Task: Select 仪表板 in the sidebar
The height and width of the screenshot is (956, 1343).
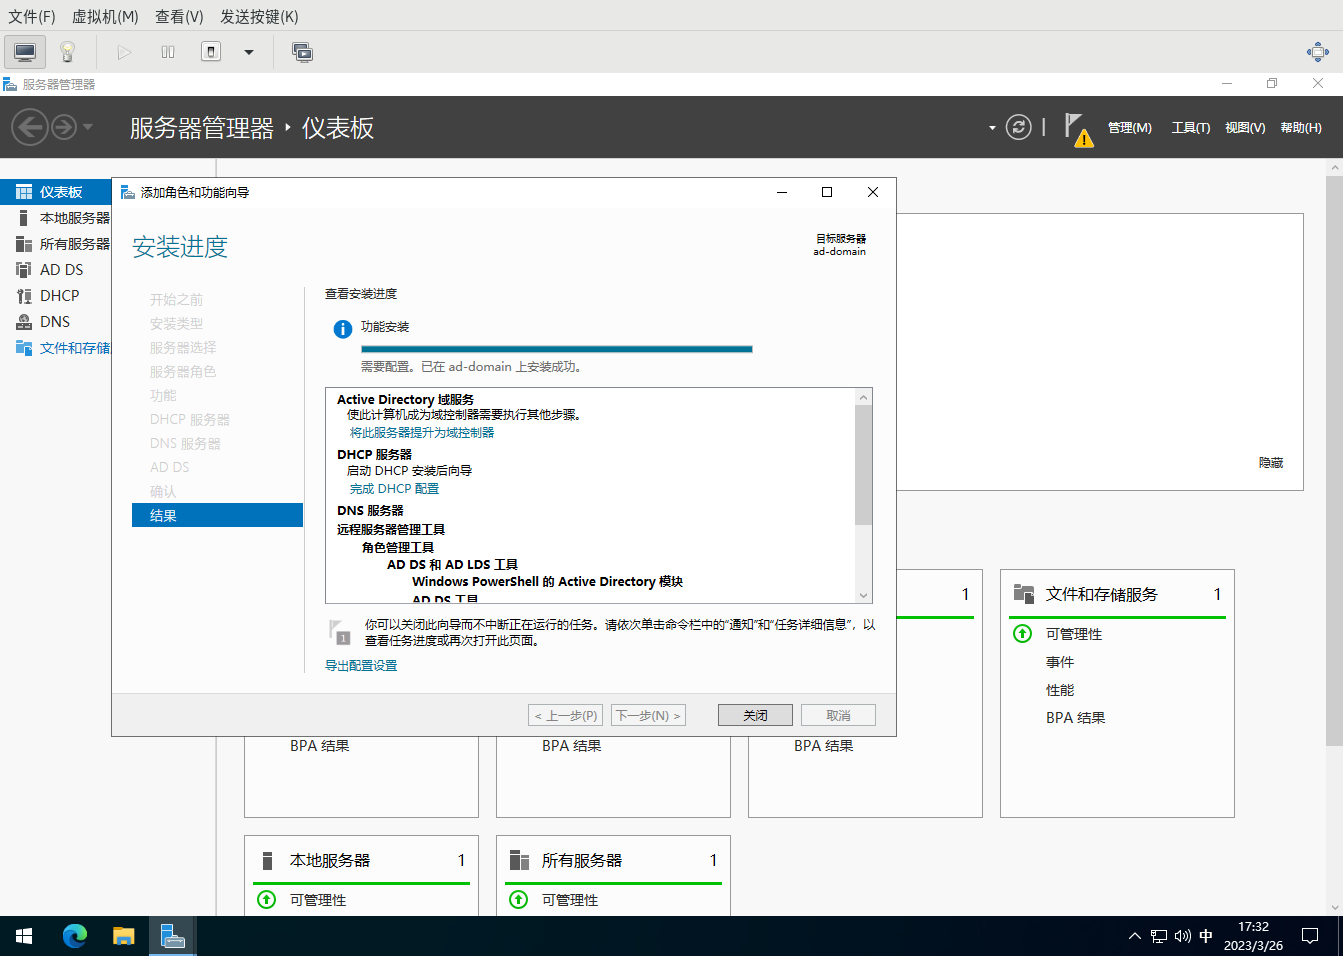Action: point(56,192)
